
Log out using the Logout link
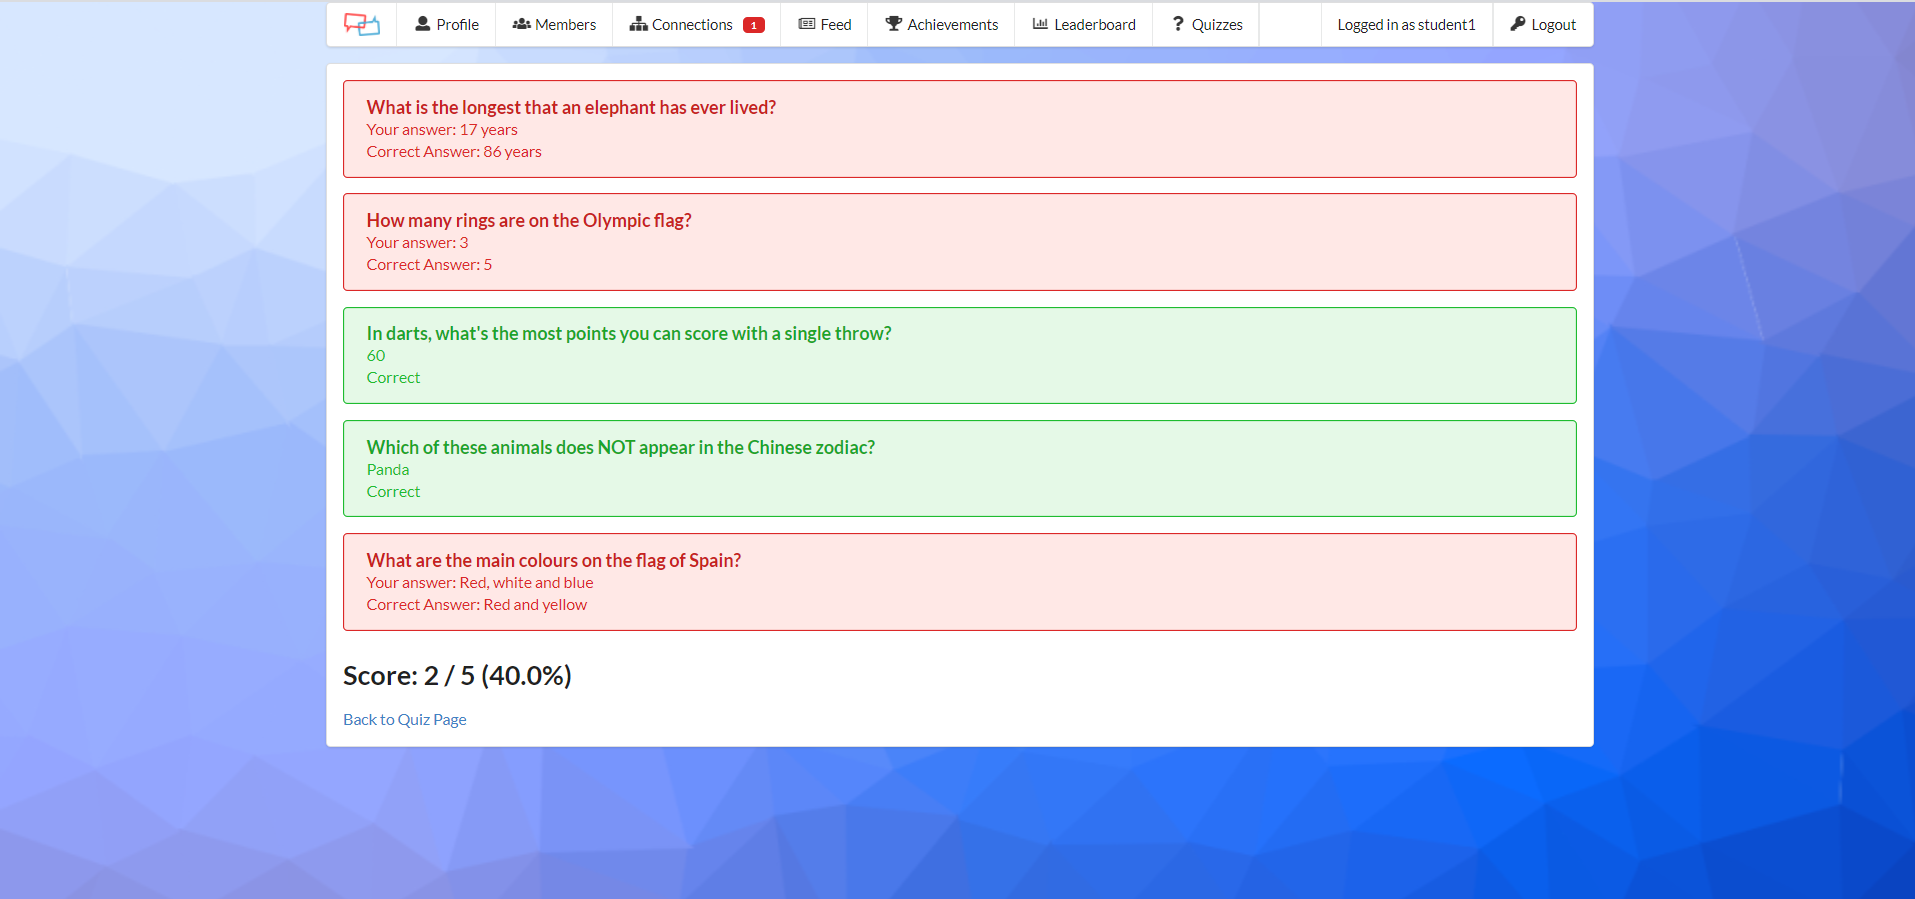1543,24
